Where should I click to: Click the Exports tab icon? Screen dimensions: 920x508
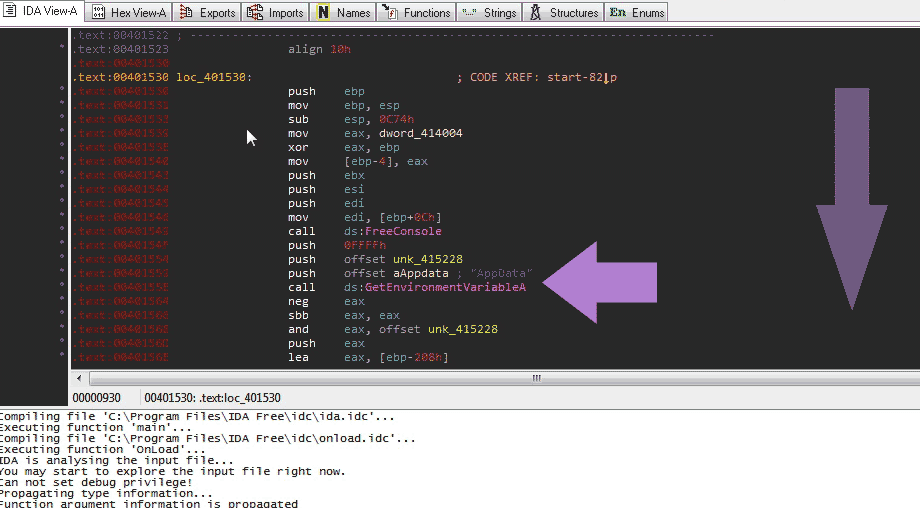[185, 13]
